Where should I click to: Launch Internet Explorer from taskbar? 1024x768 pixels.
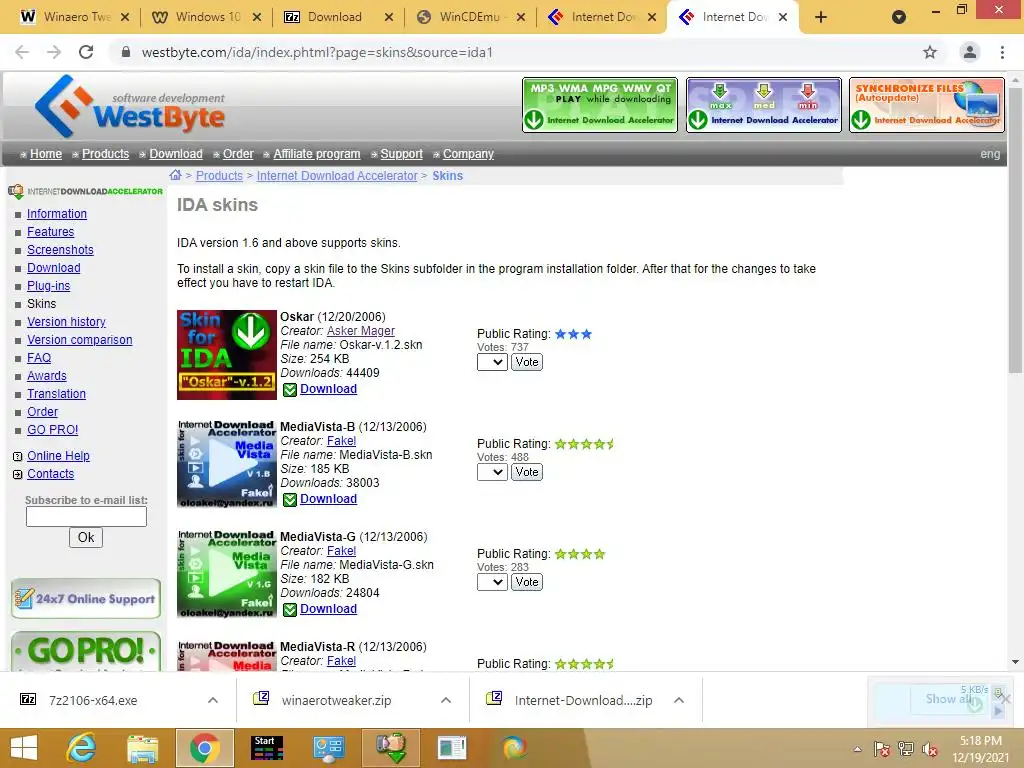(81, 748)
